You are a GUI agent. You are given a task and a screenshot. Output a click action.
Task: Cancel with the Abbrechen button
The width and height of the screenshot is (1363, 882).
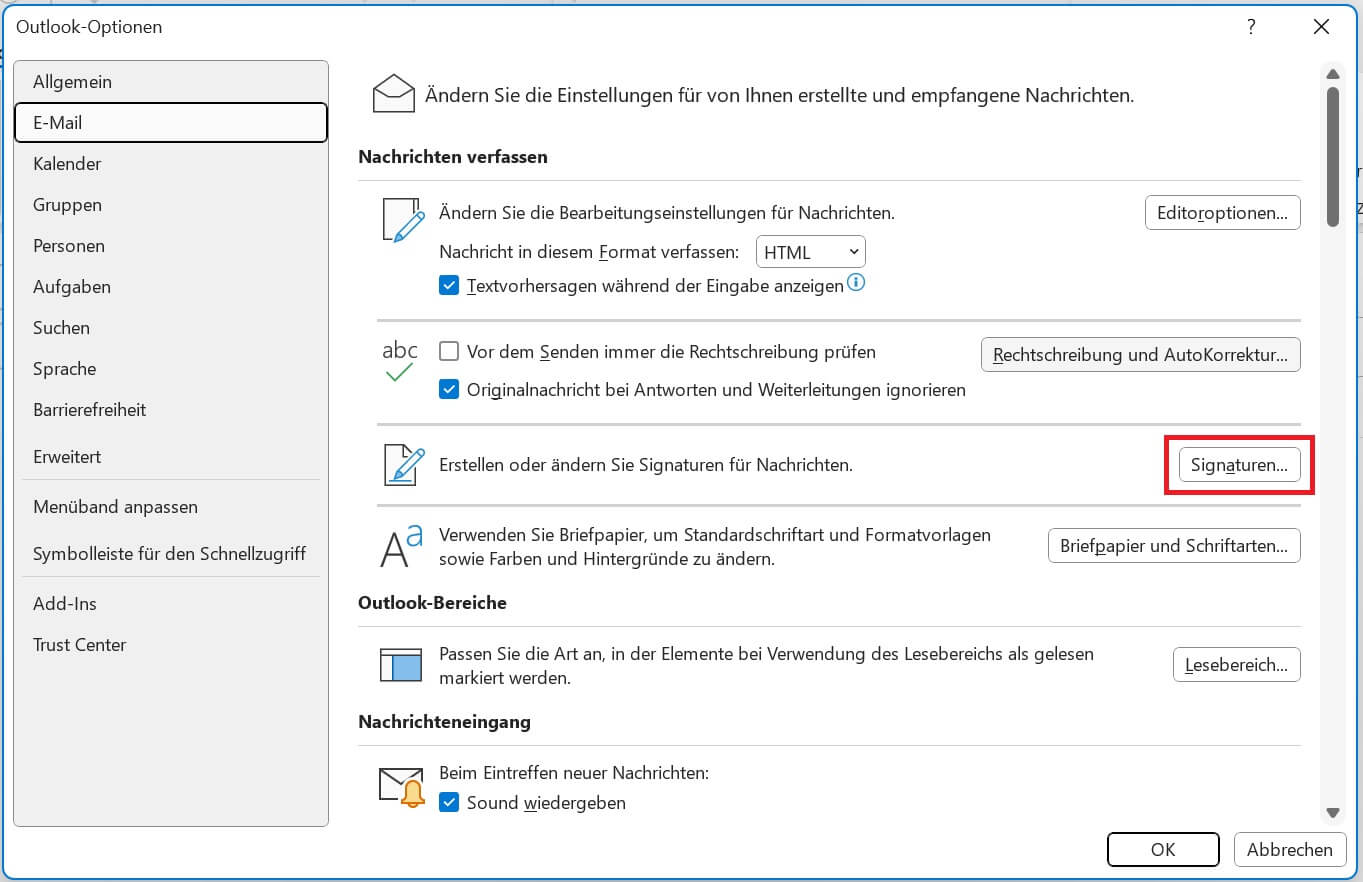point(1290,850)
